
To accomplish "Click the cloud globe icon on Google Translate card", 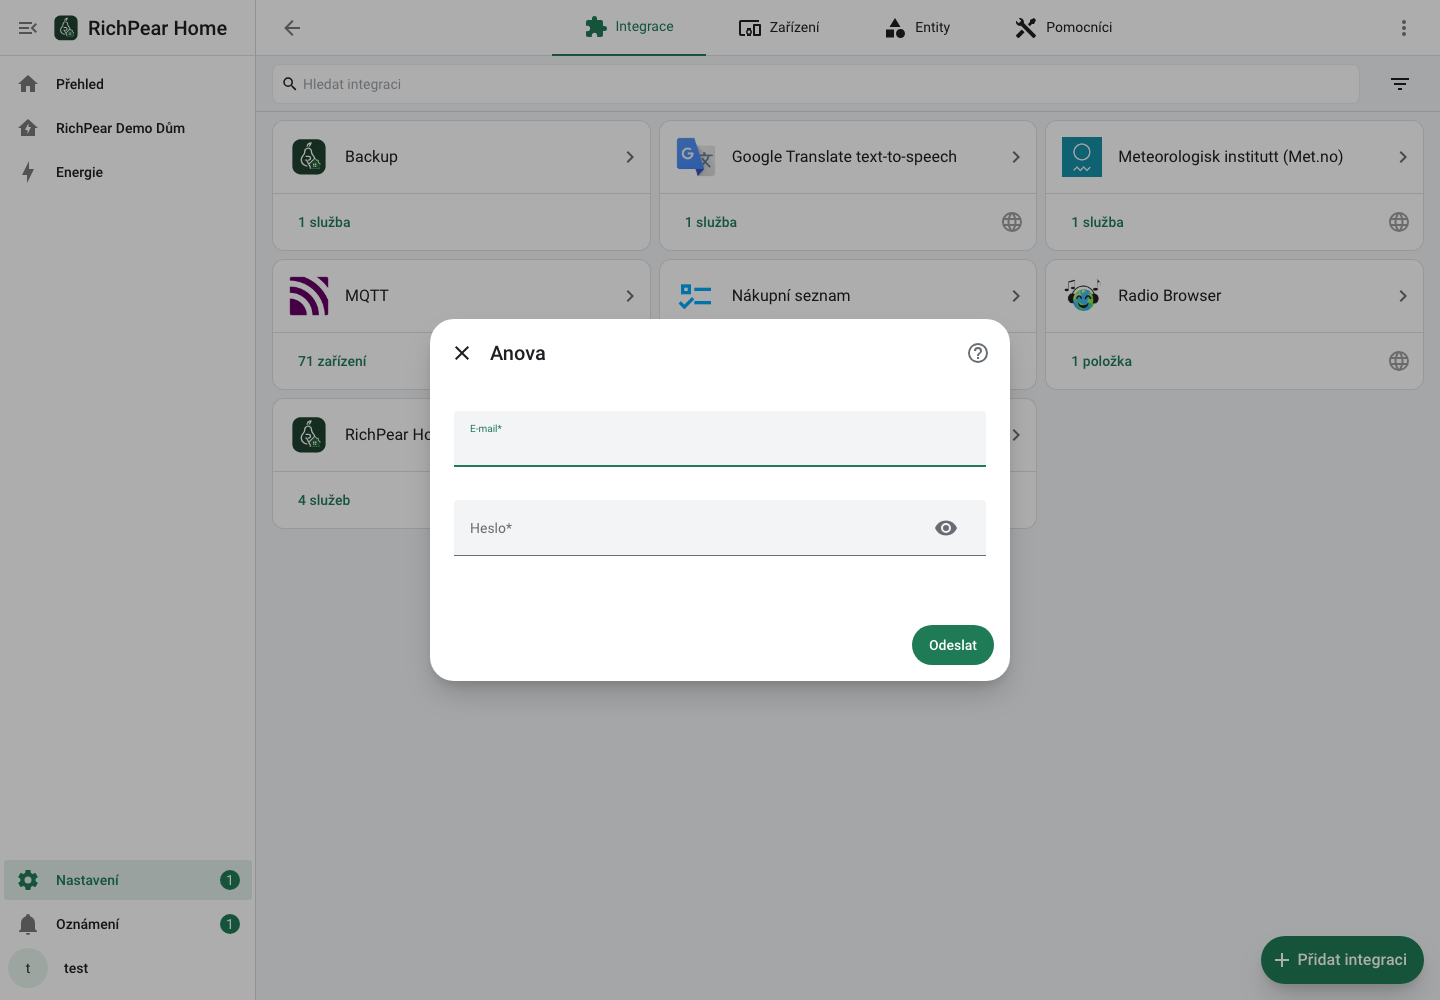I will point(1012,222).
